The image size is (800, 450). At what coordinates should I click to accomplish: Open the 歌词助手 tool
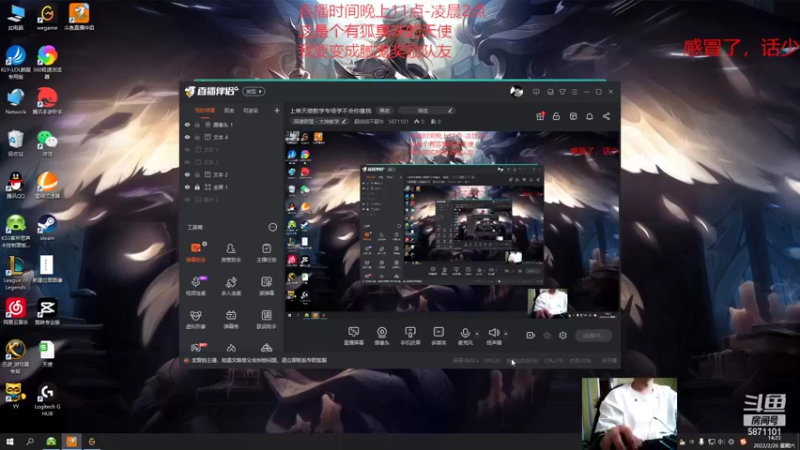(x=266, y=319)
